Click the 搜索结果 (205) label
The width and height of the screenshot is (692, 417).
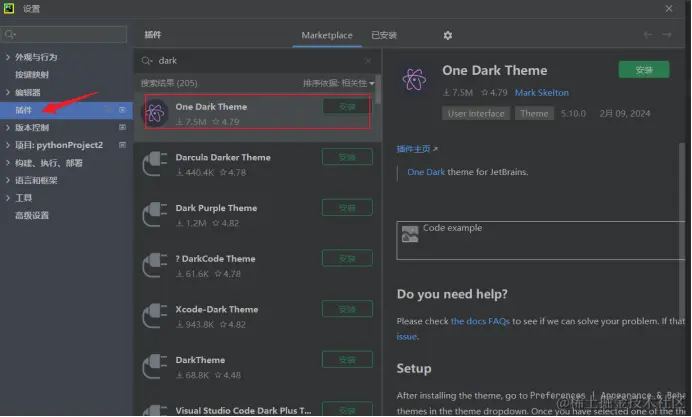(169, 83)
